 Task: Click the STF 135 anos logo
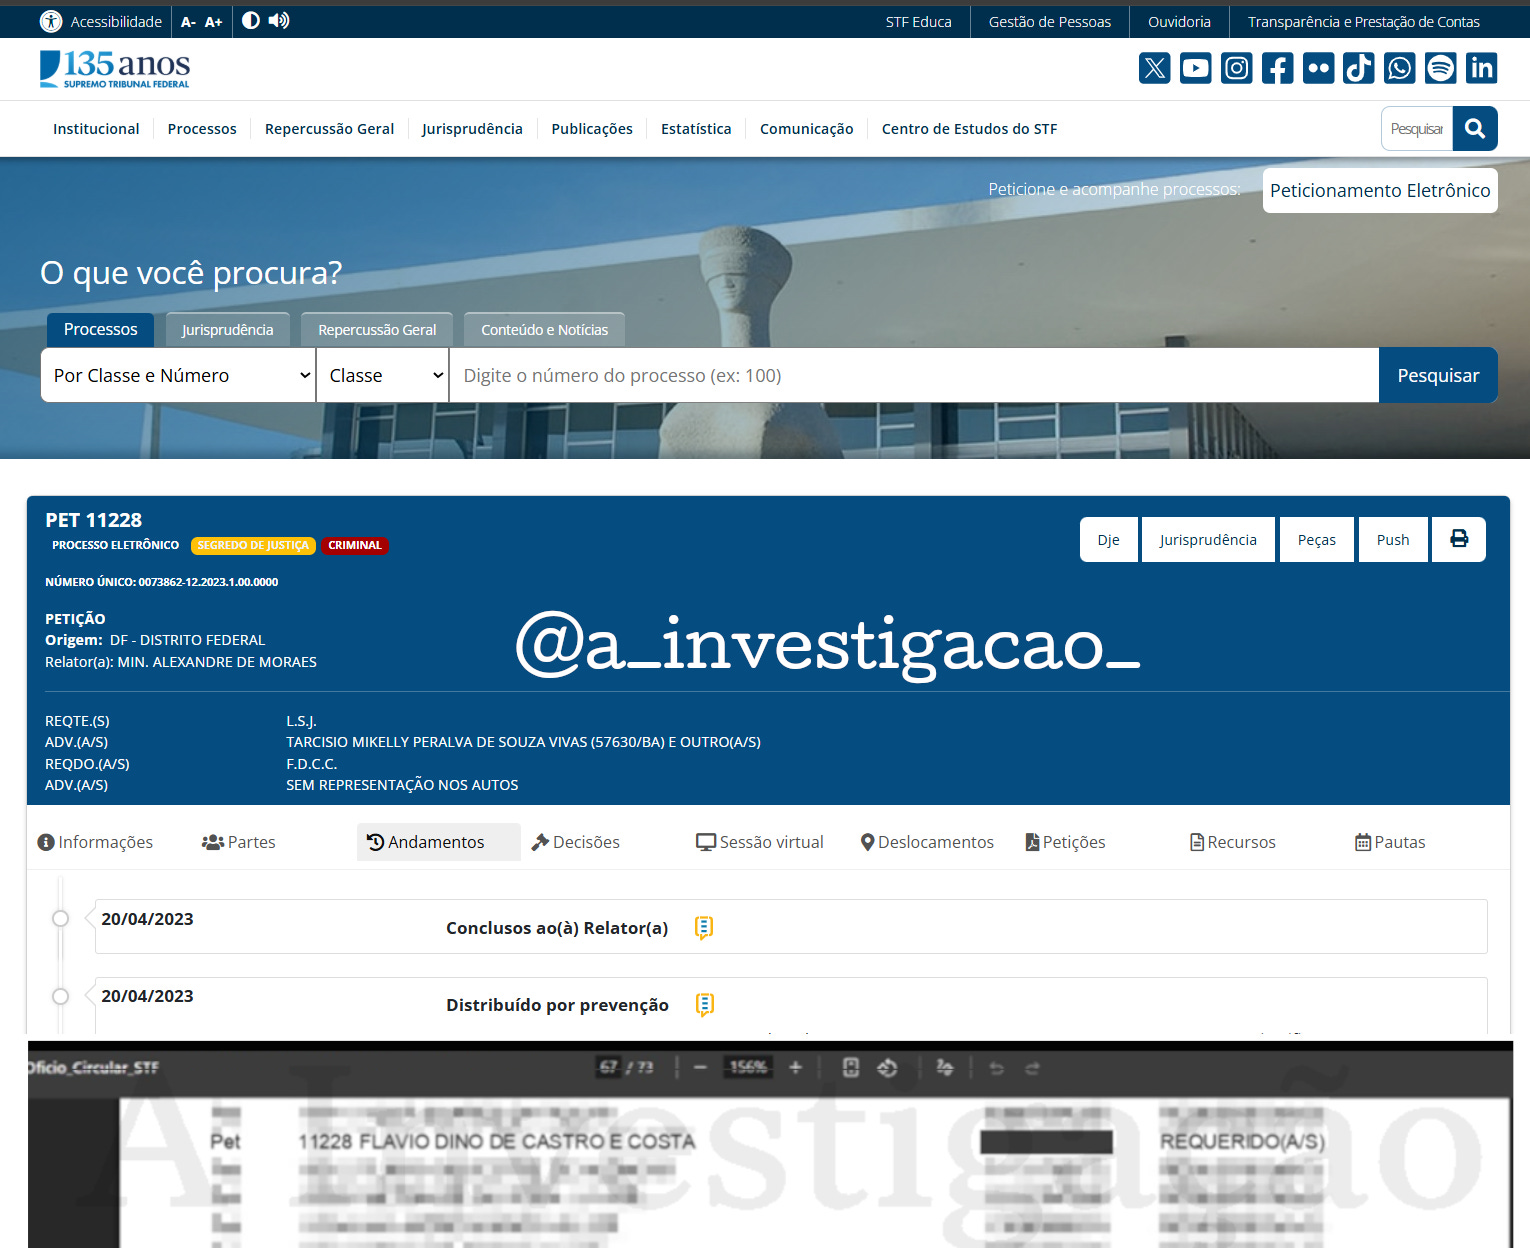(x=115, y=69)
